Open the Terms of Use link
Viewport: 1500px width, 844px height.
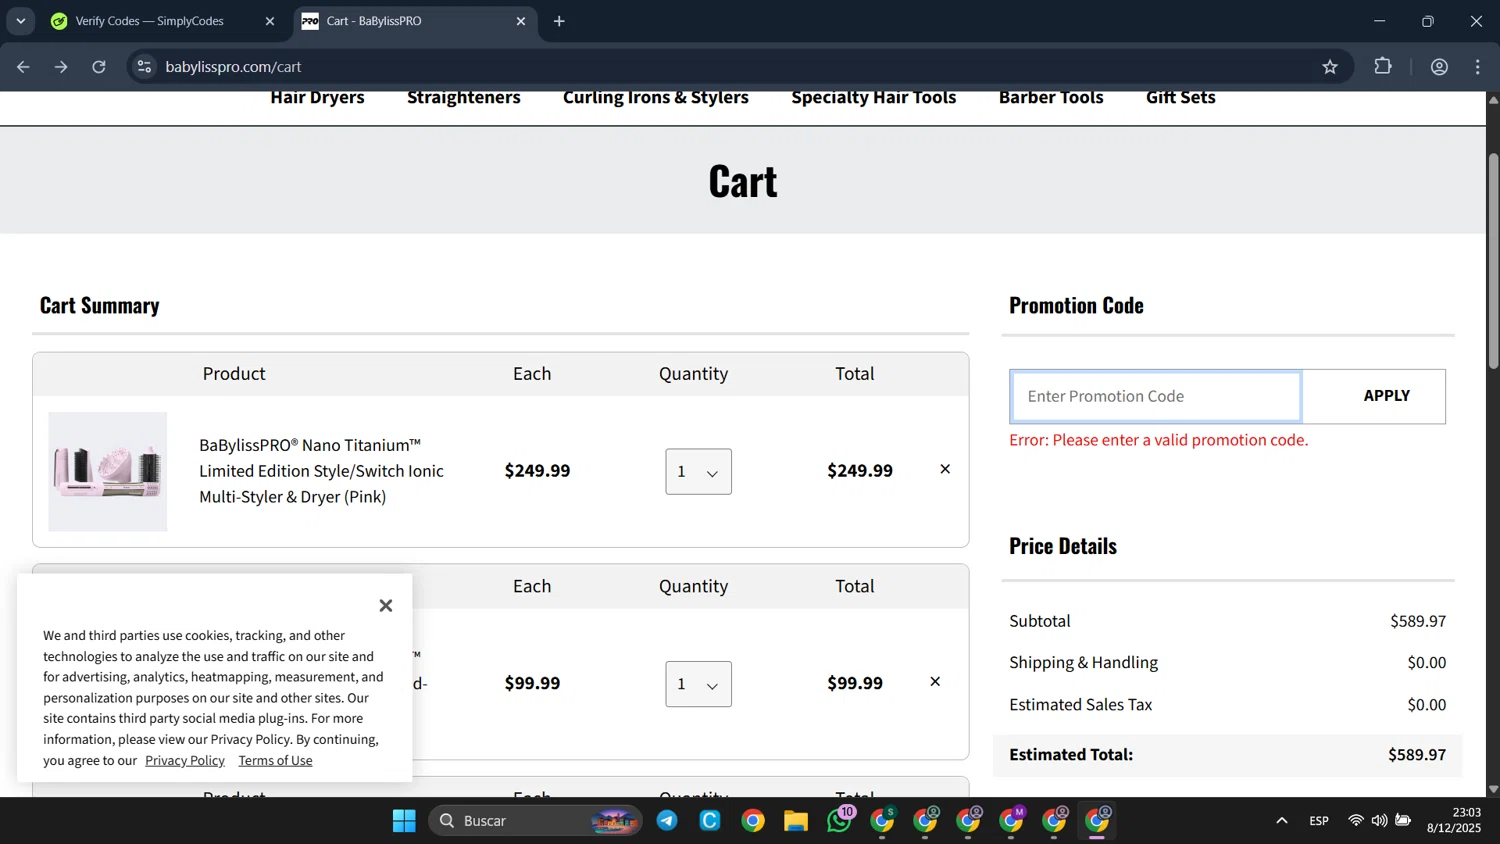[275, 761]
